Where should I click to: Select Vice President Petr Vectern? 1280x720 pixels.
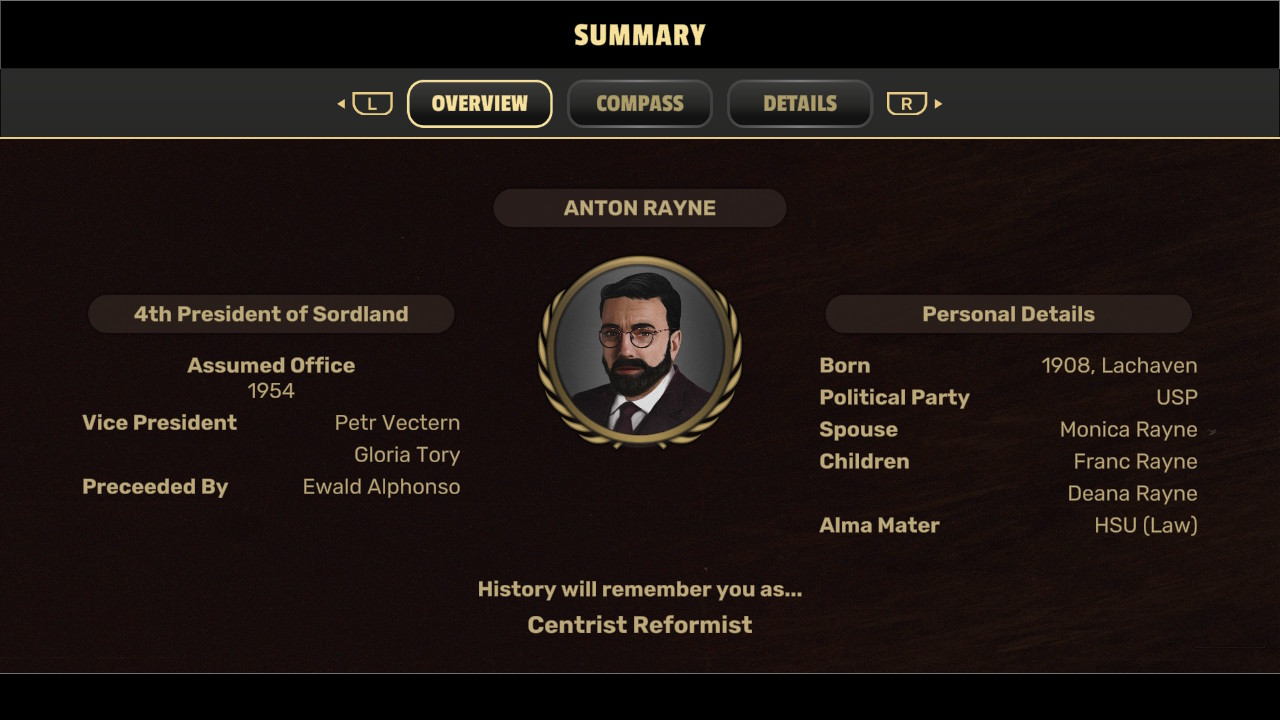[x=397, y=423]
